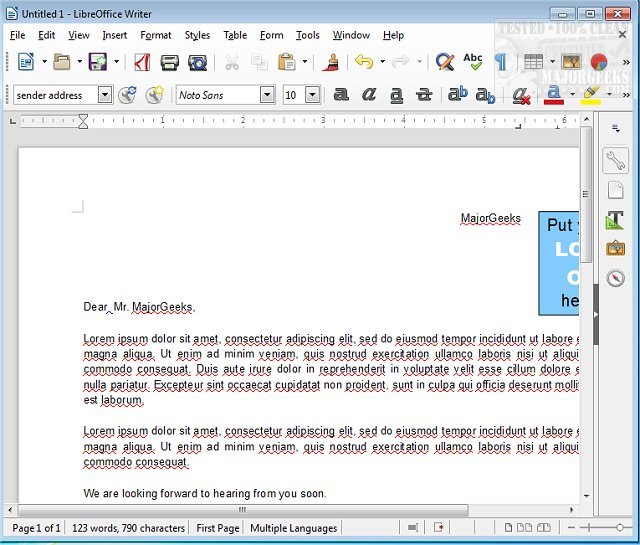Open the Format menu

156,36
